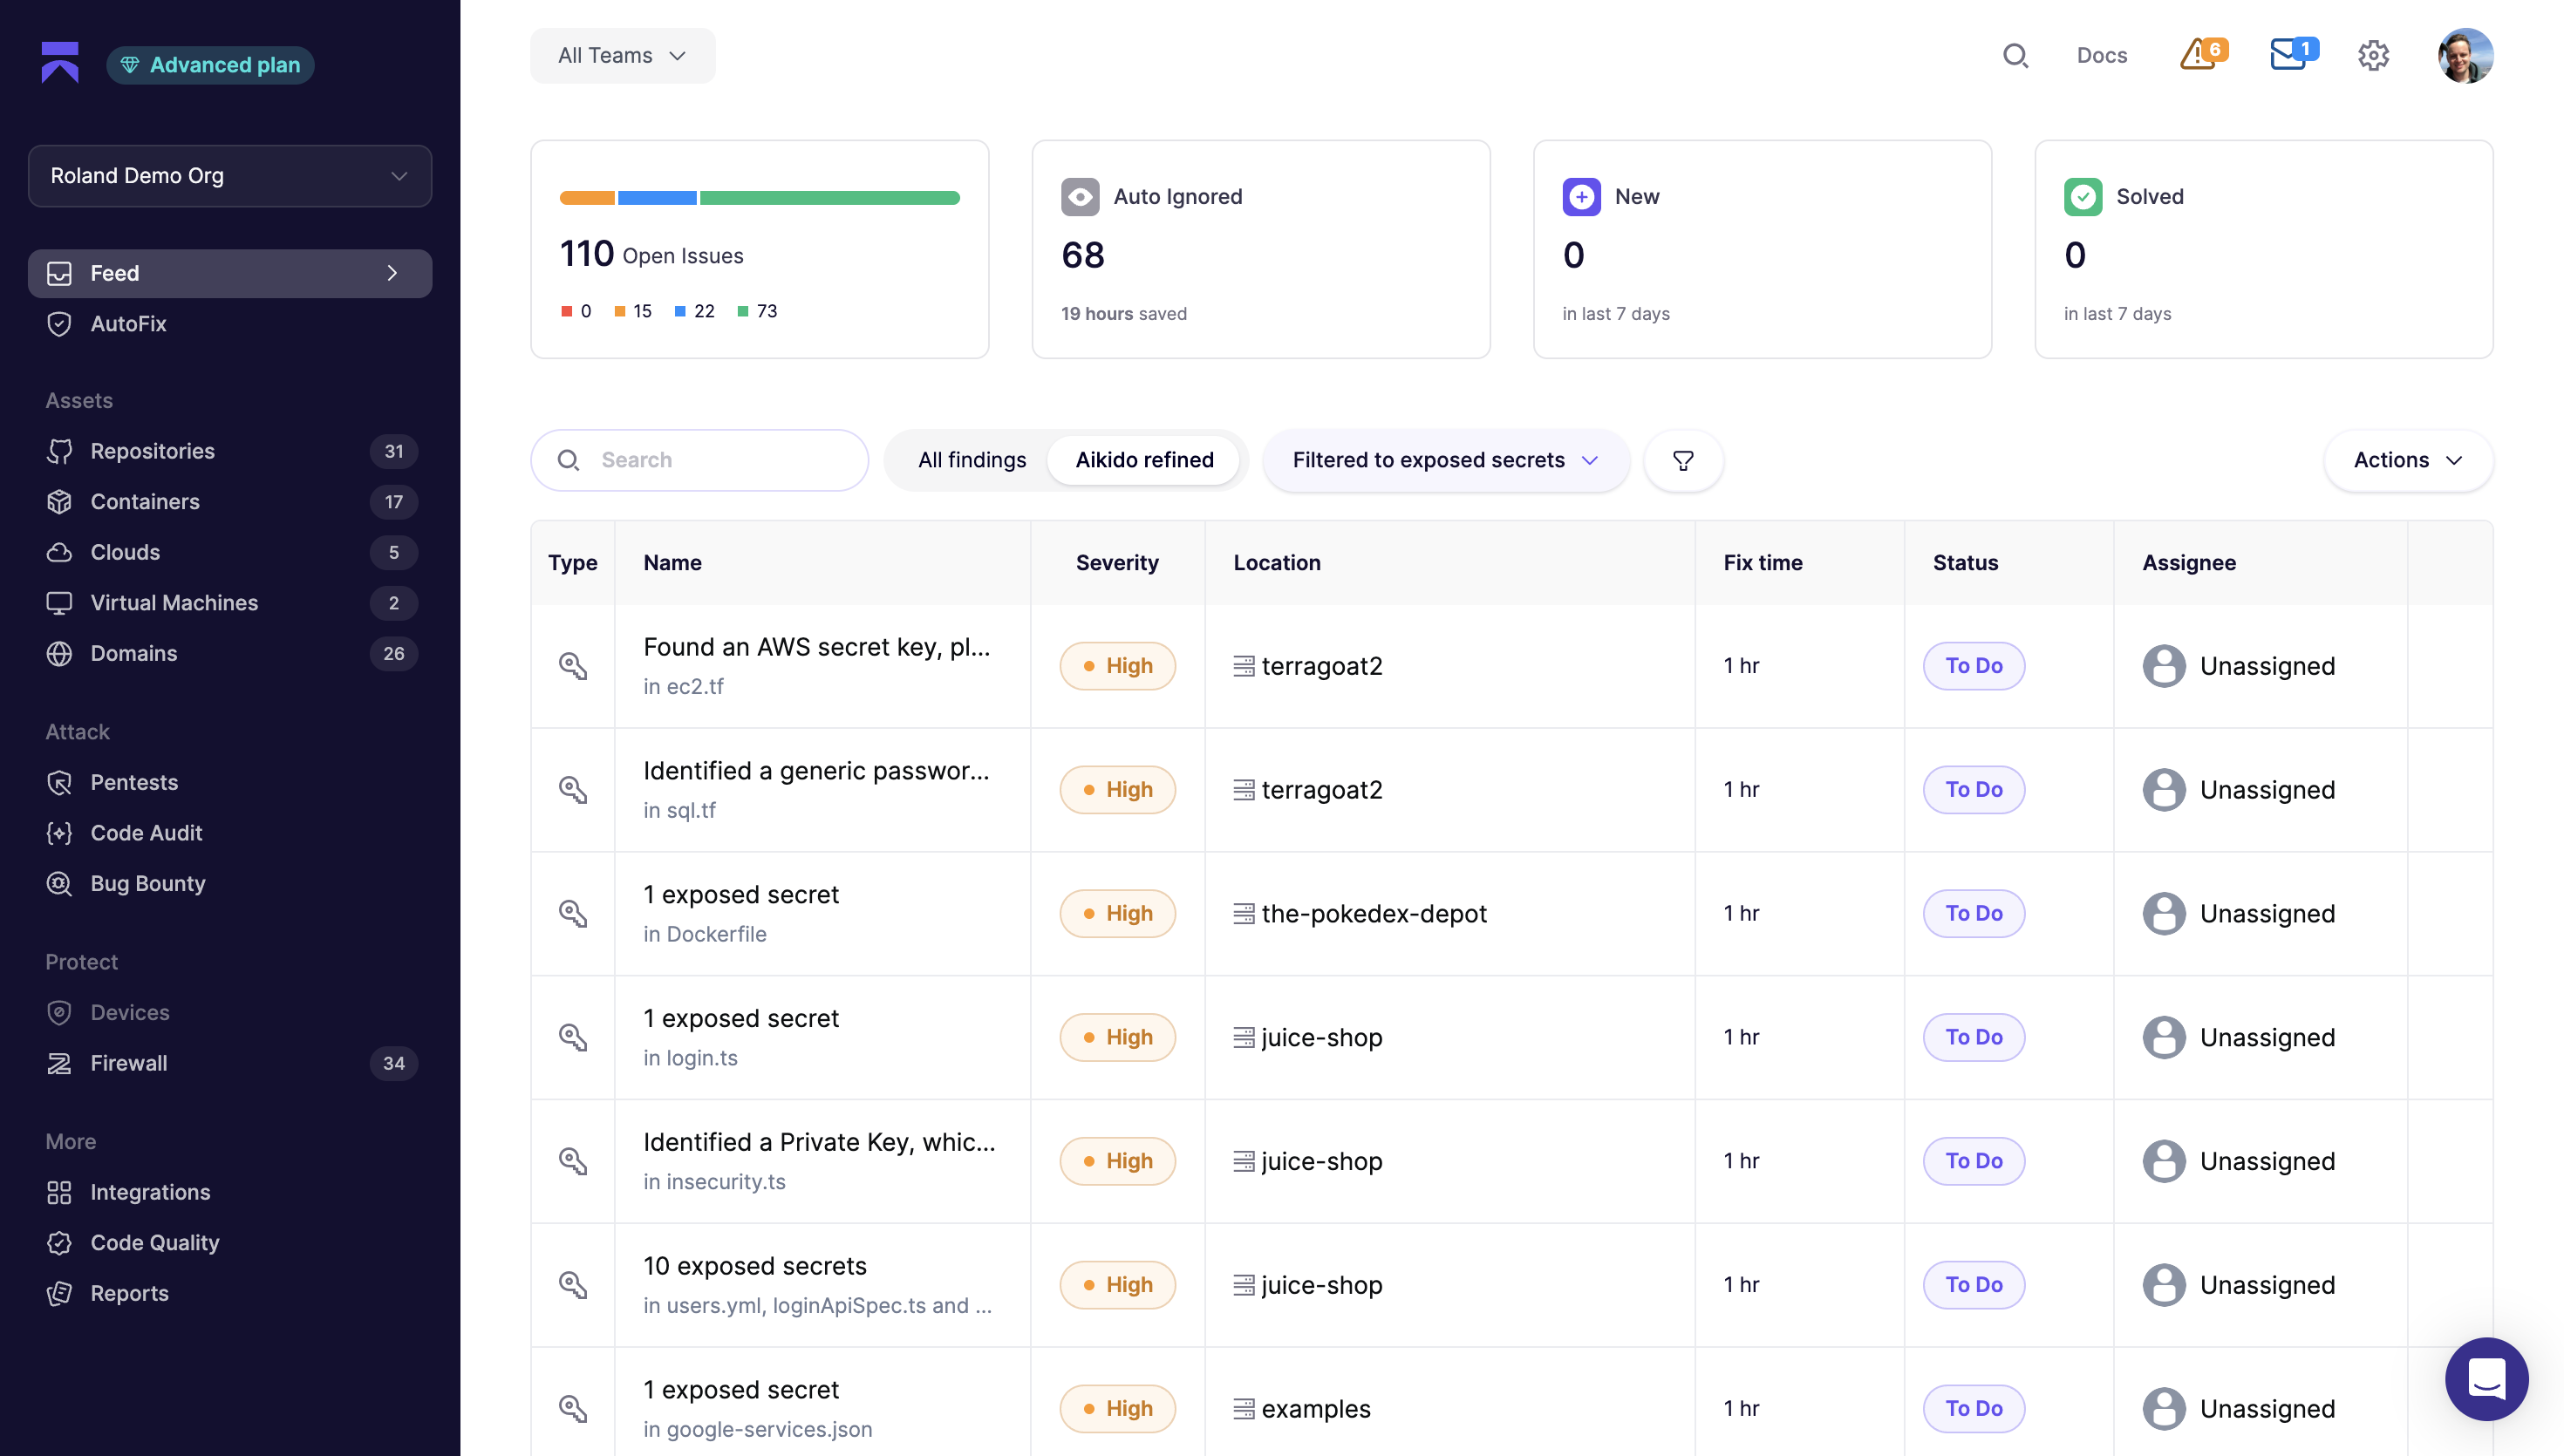Open the Roland Demo Org selector
2564x1456 pixels.
tap(230, 176)
